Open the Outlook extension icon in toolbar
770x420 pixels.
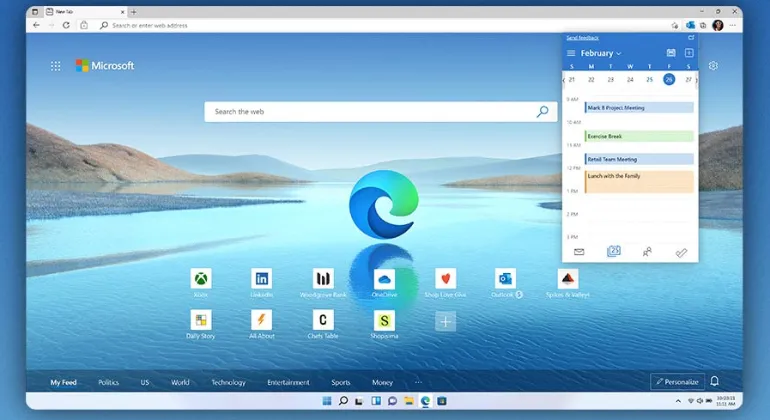690,25
